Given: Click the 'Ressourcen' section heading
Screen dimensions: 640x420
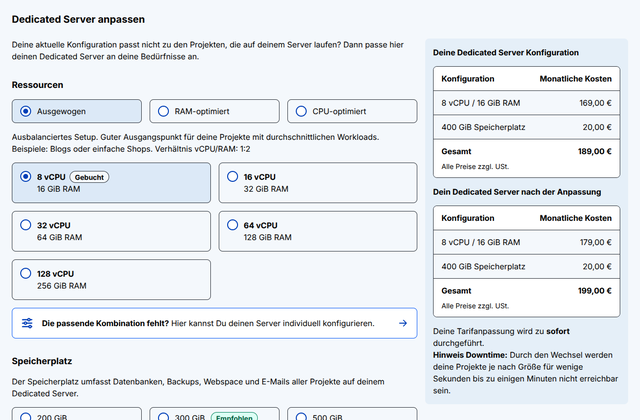Looking at the screenshot, I should [38, 85].
